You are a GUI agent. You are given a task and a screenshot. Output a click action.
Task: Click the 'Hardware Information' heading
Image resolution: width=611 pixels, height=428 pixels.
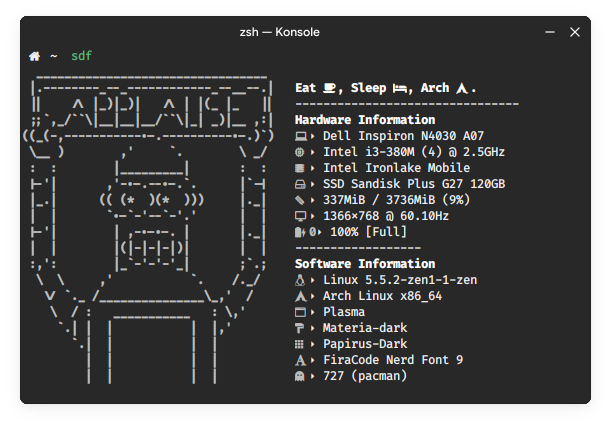point(365,120)
